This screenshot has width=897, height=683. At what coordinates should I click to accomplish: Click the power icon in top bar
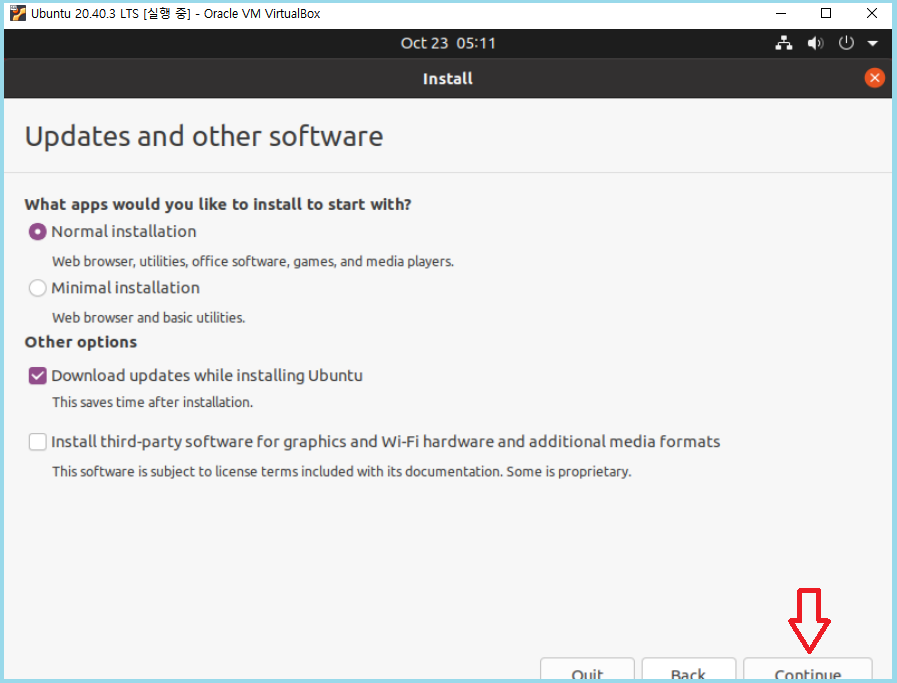pos(846,43)
